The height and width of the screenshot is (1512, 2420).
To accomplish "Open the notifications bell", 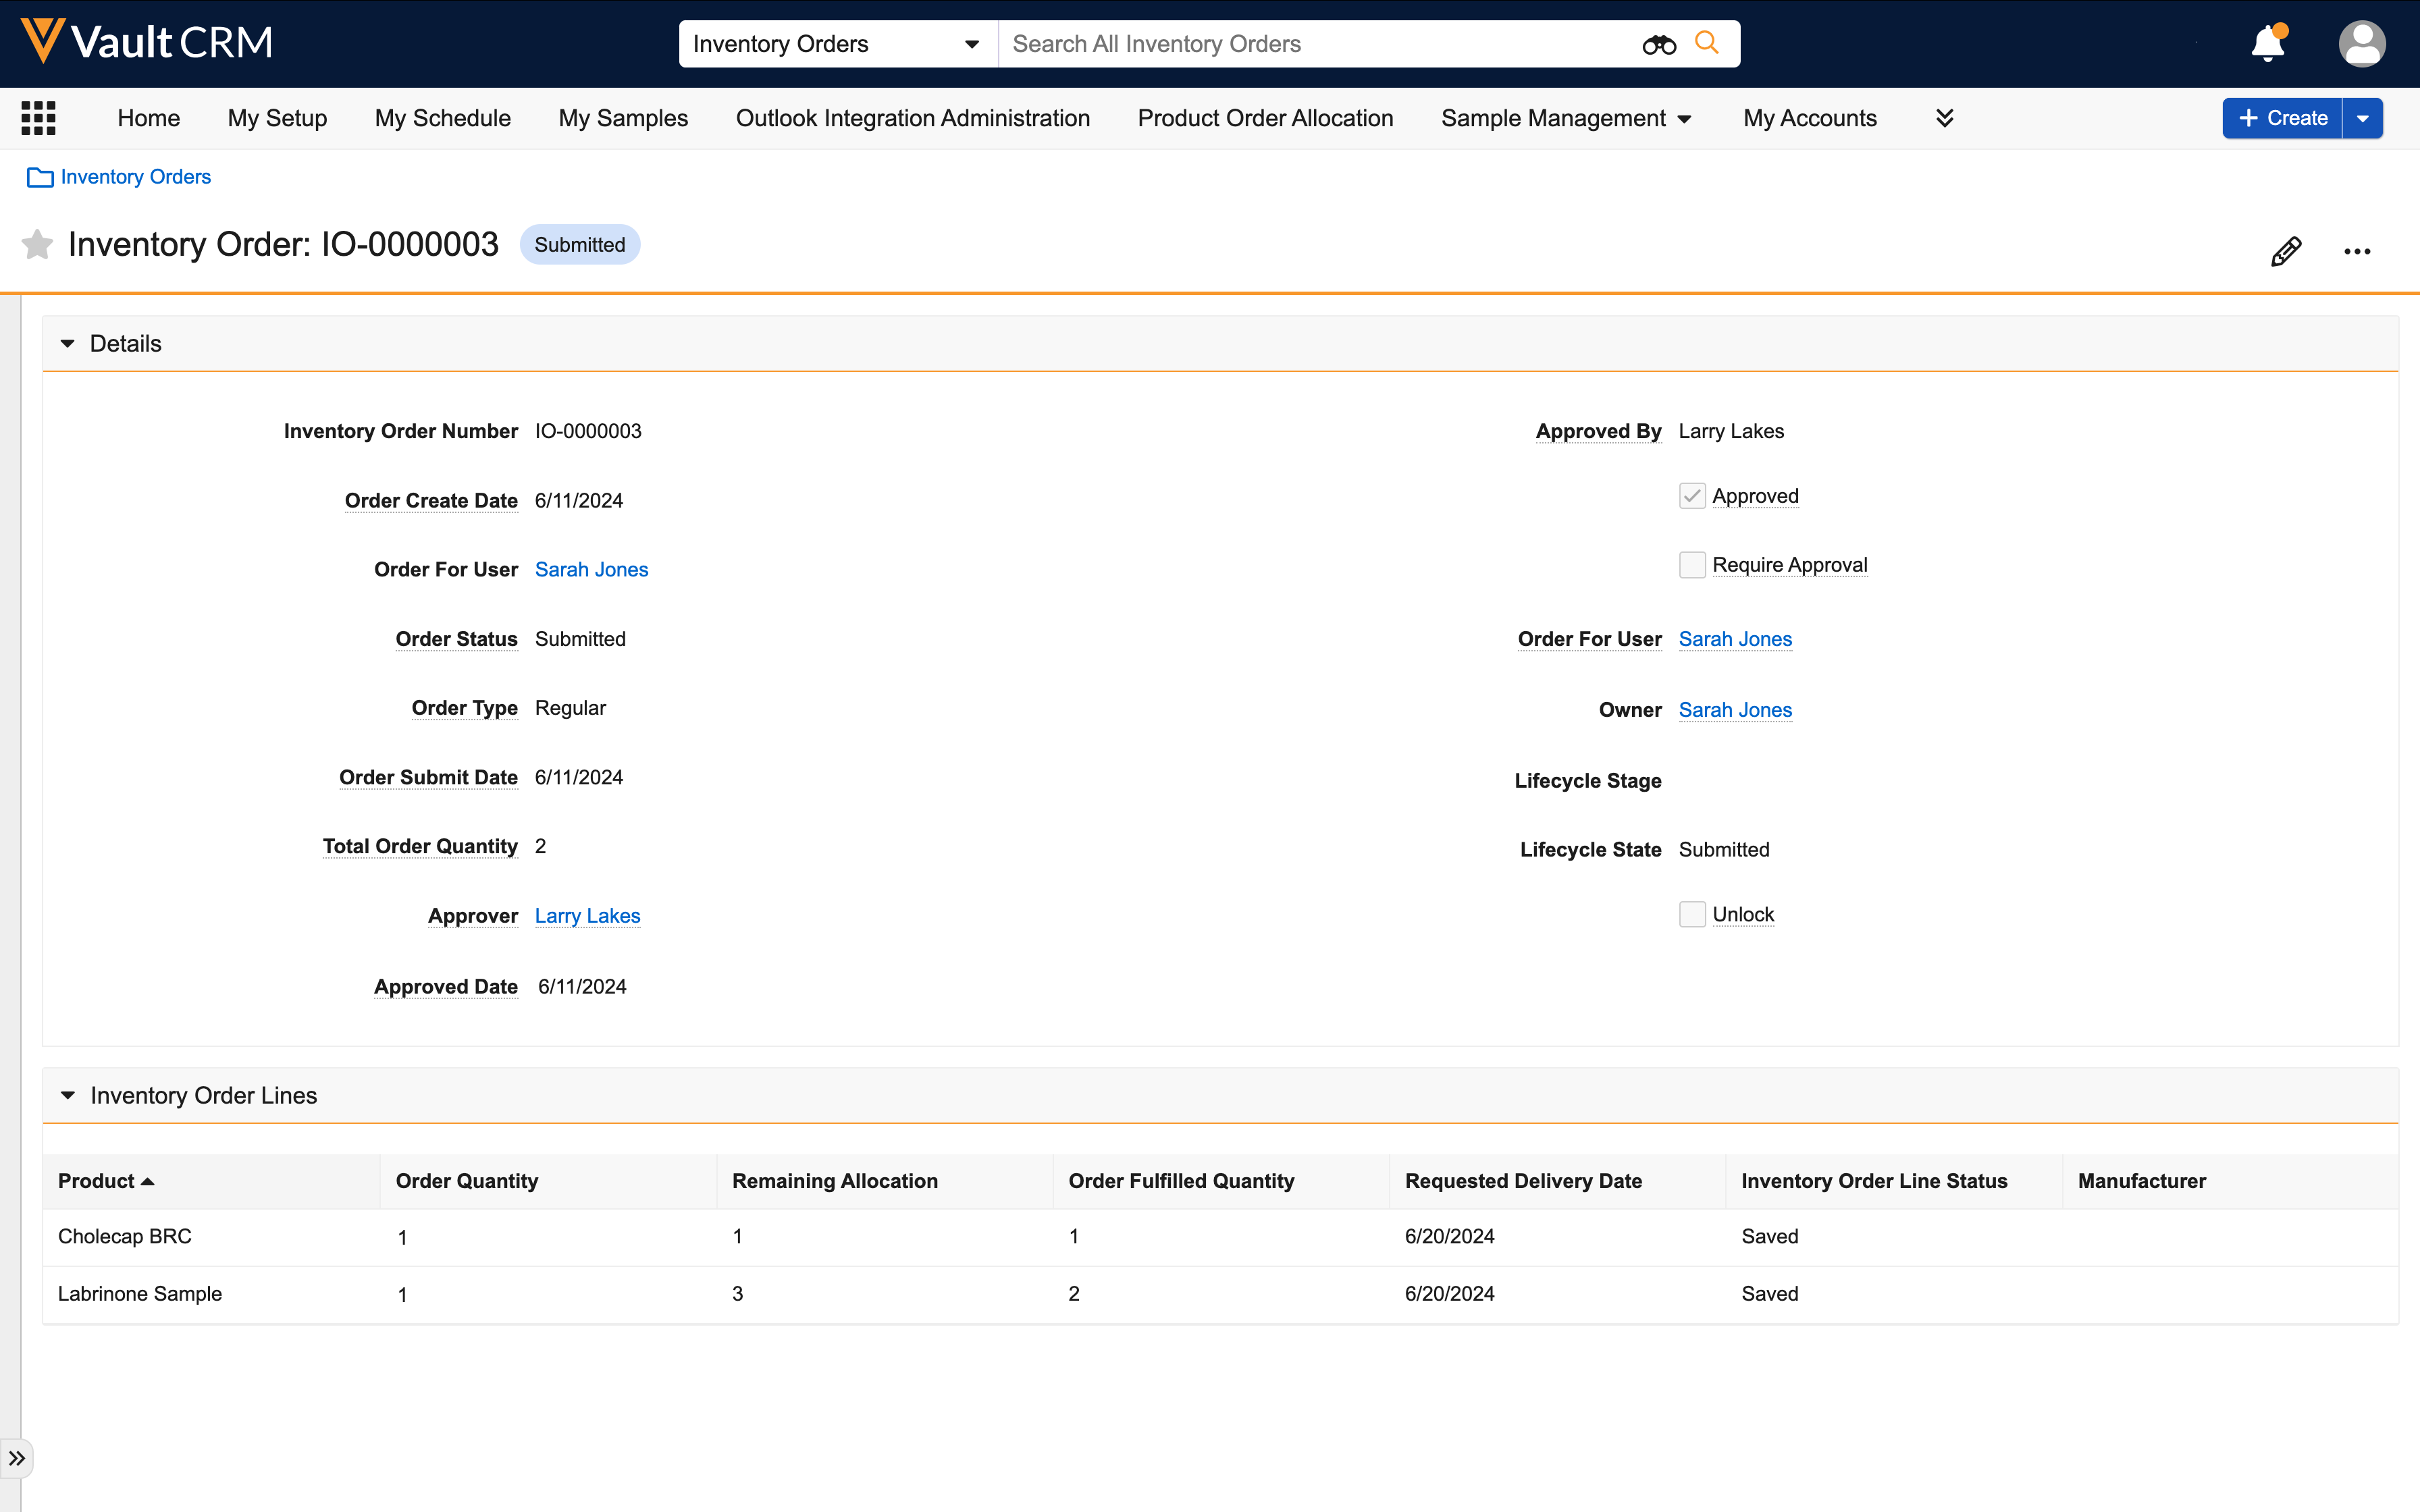I will (x=2267, y=44).
